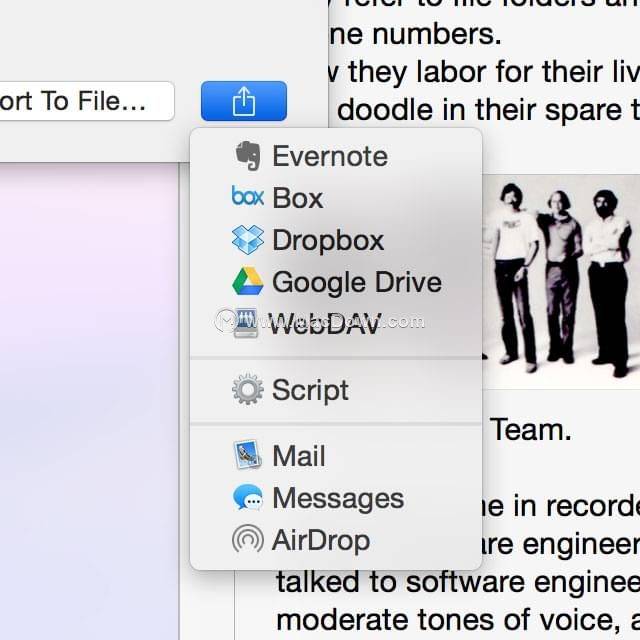This screenshot has width=640, height=640.
Task: Click the Messages speech bubble icon
Action: coord(247,498)
